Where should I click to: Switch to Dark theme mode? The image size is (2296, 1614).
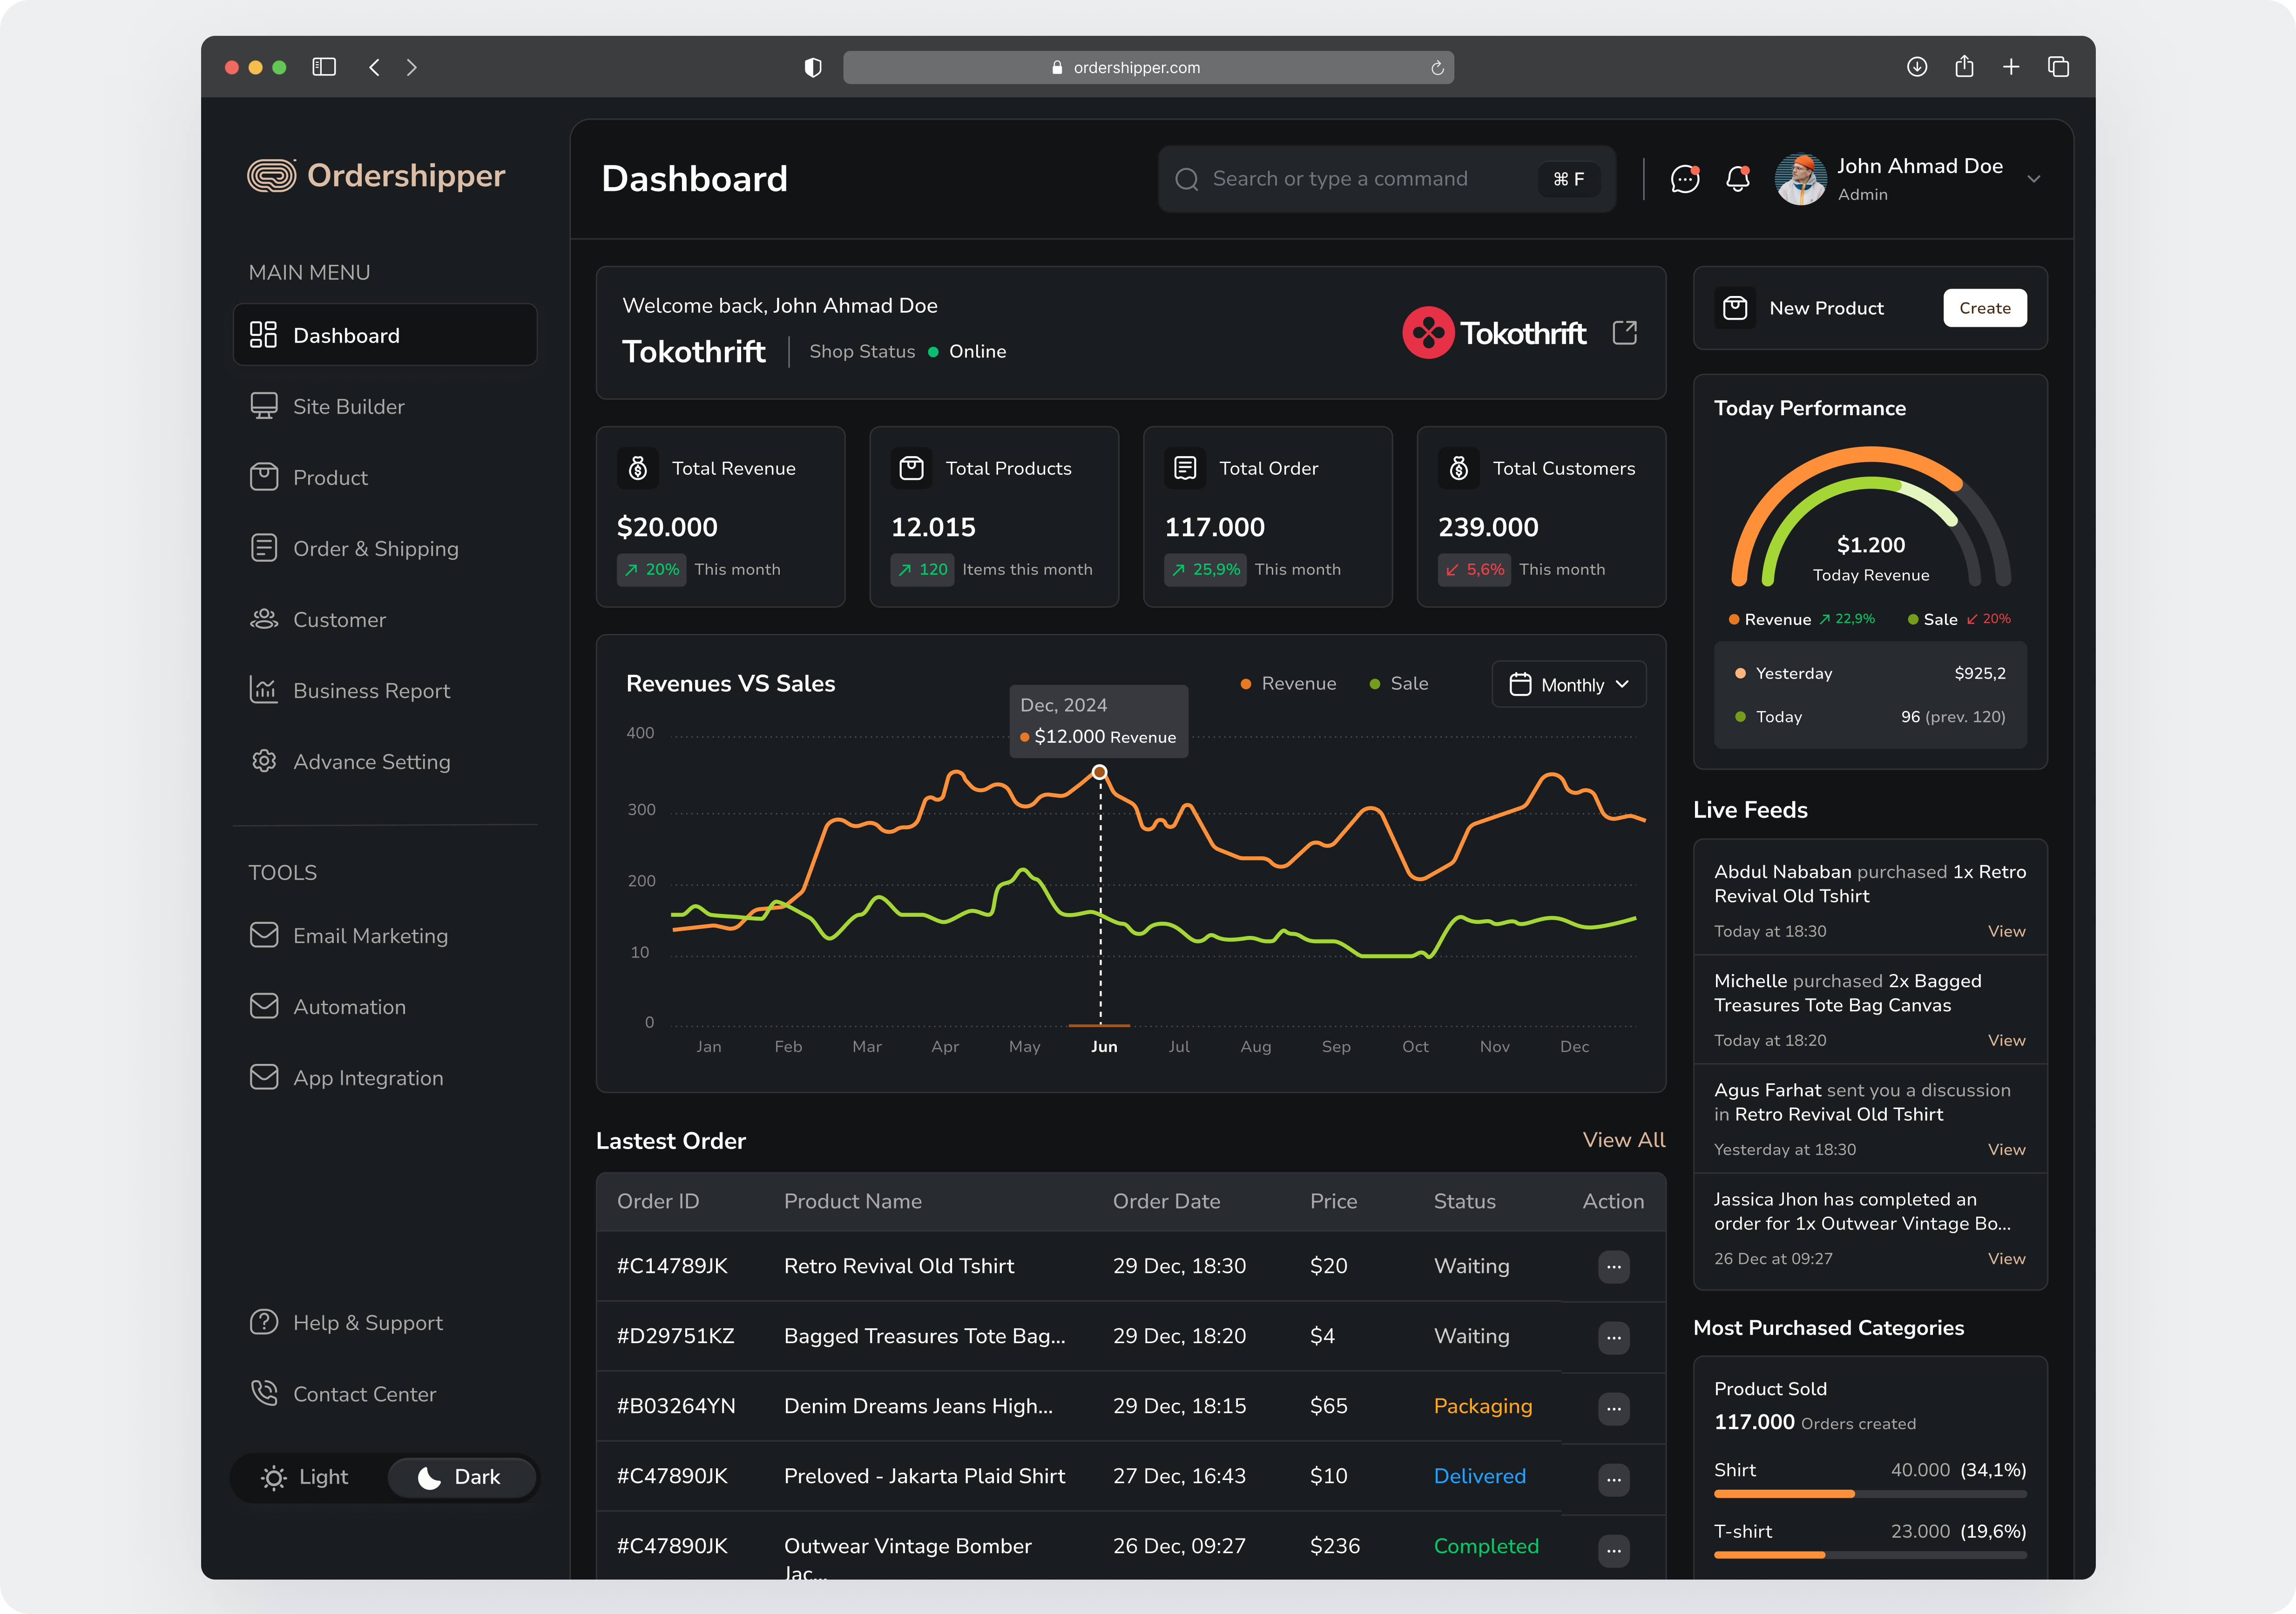tap(461, 1477)
